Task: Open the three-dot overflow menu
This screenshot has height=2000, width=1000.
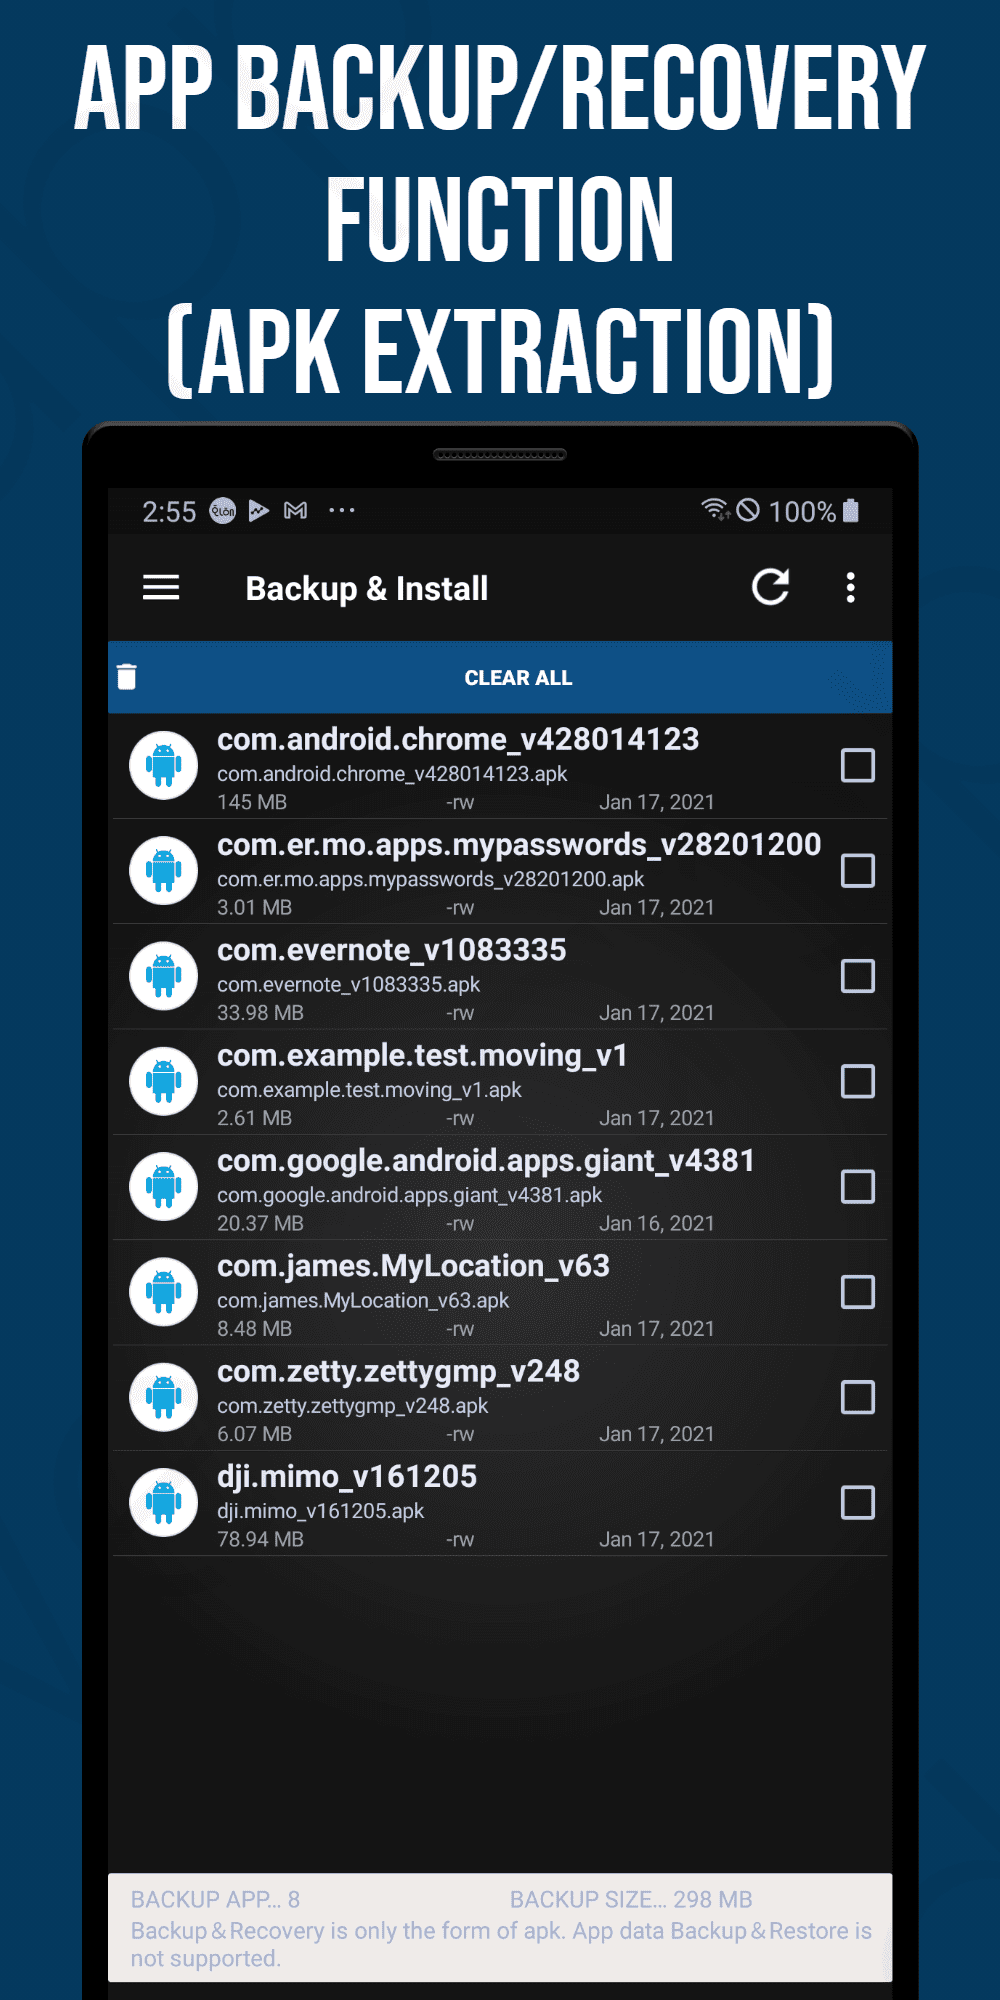Action: click(x=851, y=588)
